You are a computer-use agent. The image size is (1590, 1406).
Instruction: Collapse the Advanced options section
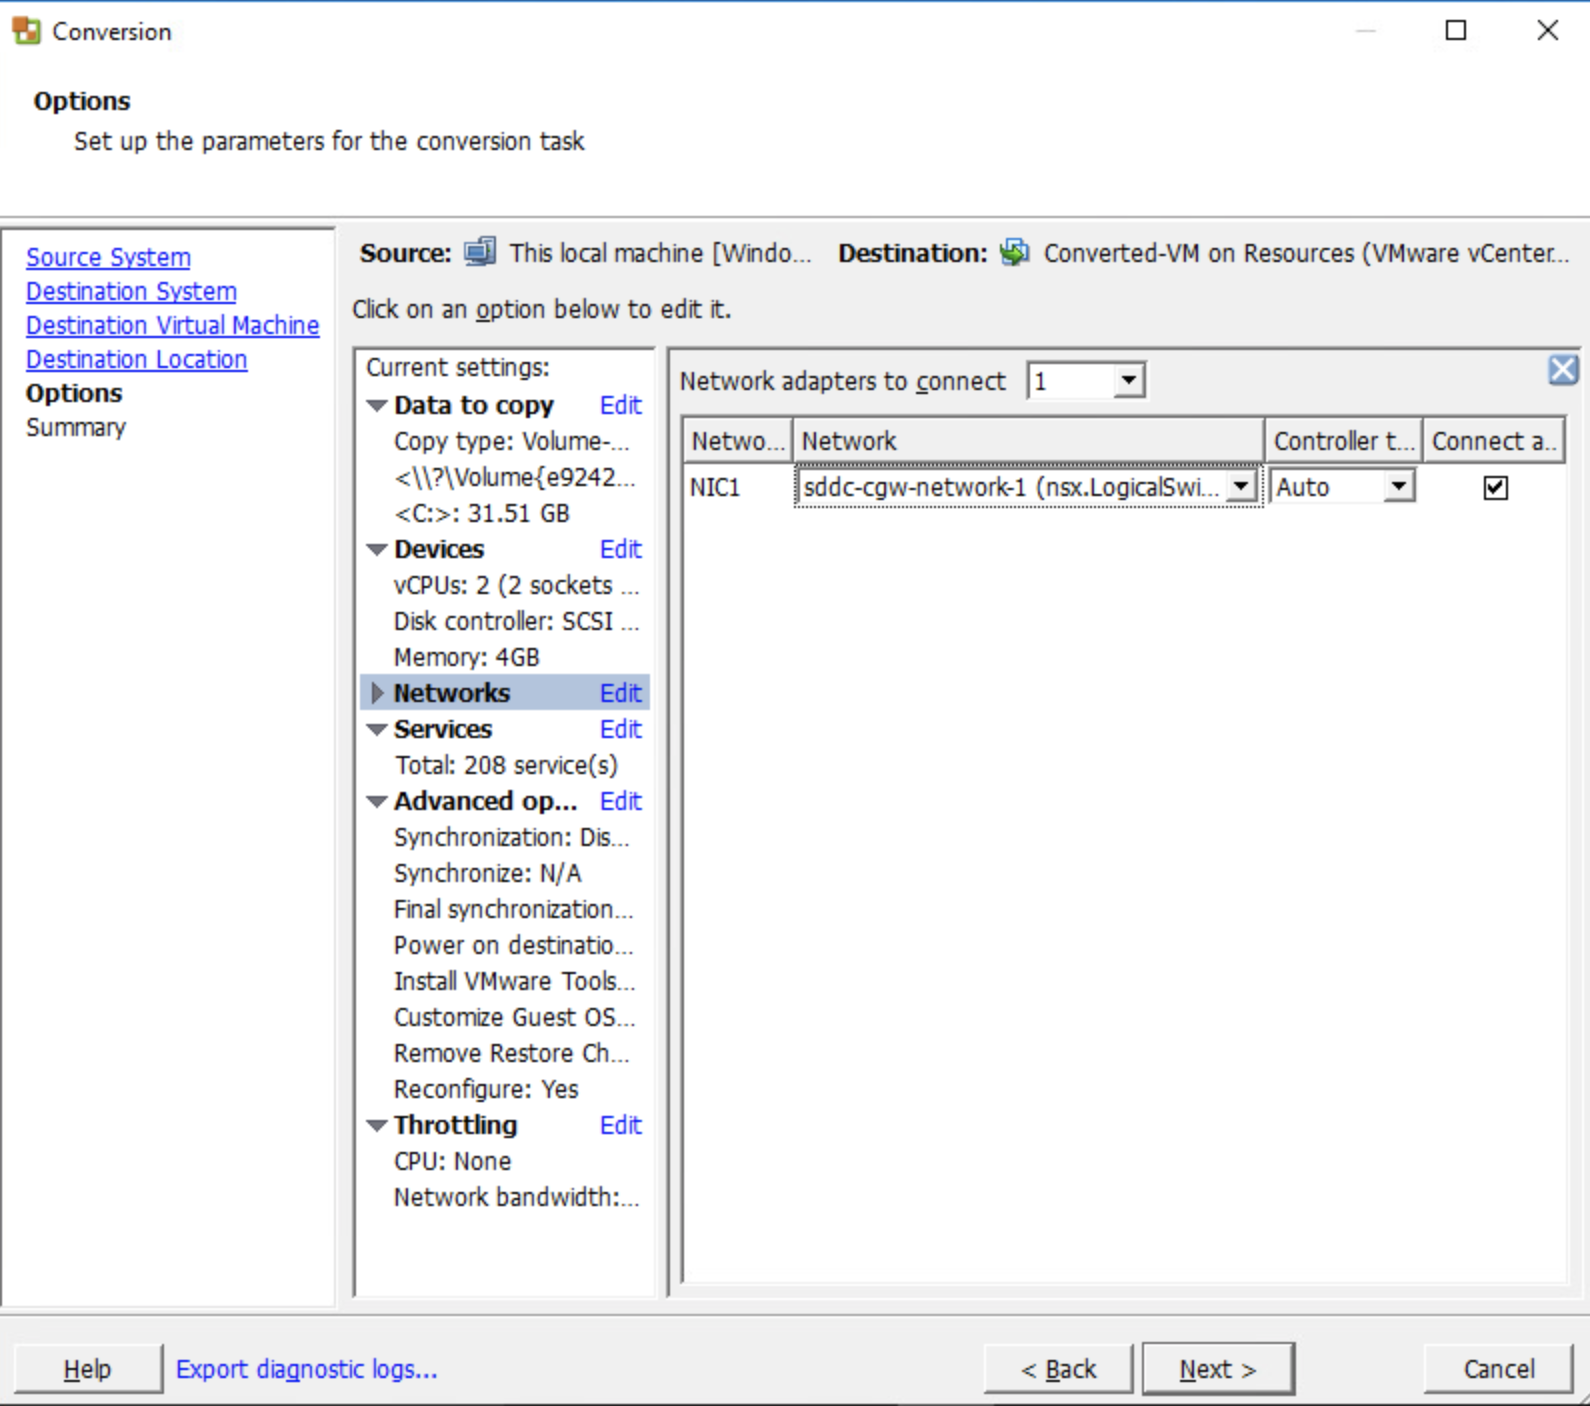click(x=377, y=802)
